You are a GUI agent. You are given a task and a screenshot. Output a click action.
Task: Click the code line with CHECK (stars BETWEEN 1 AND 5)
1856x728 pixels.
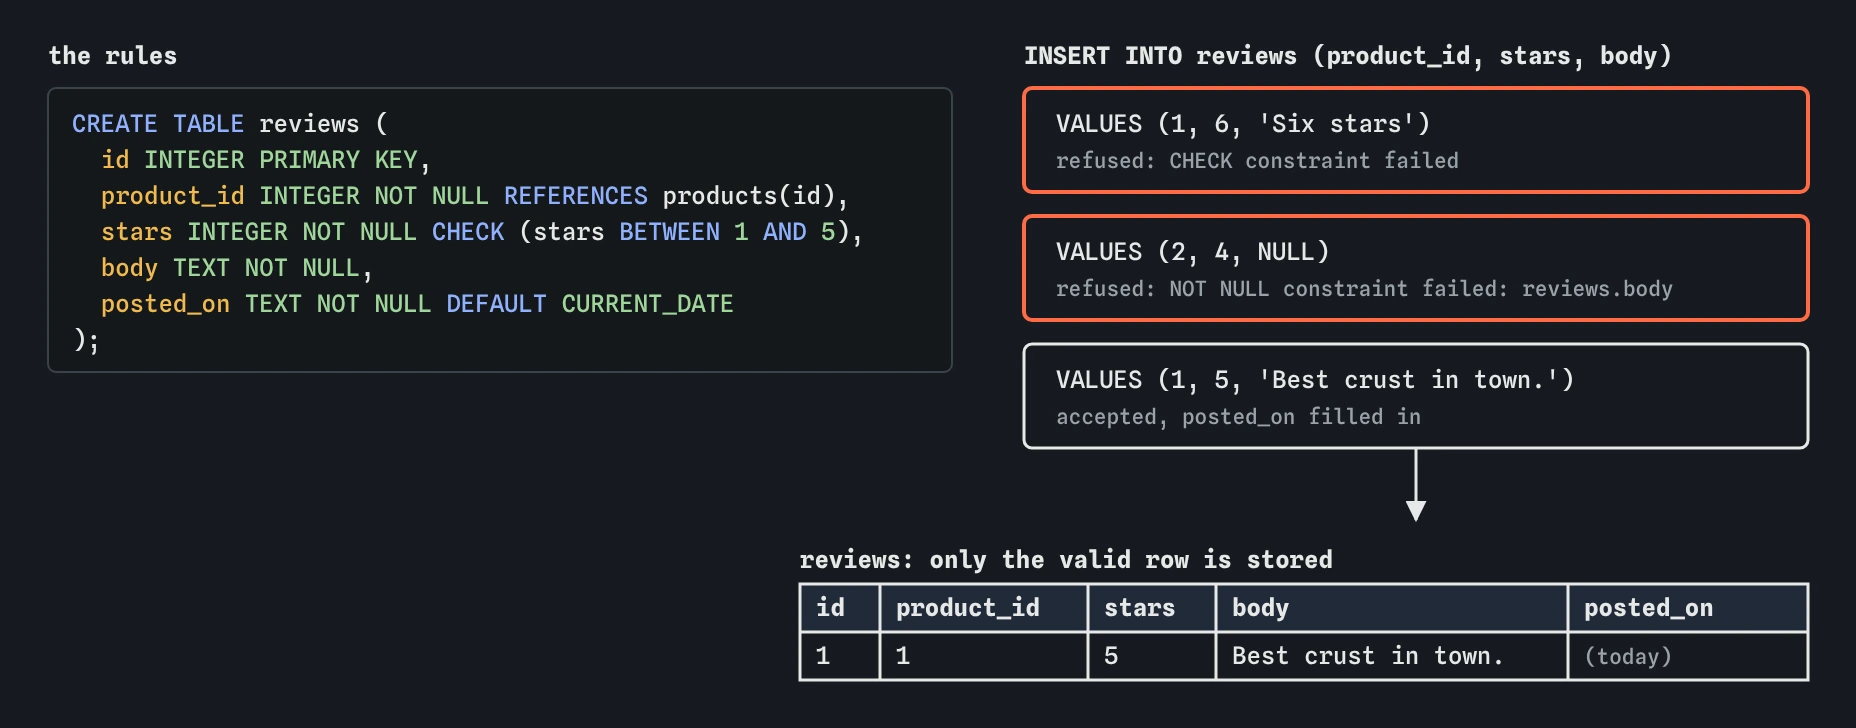pos(482,232)
